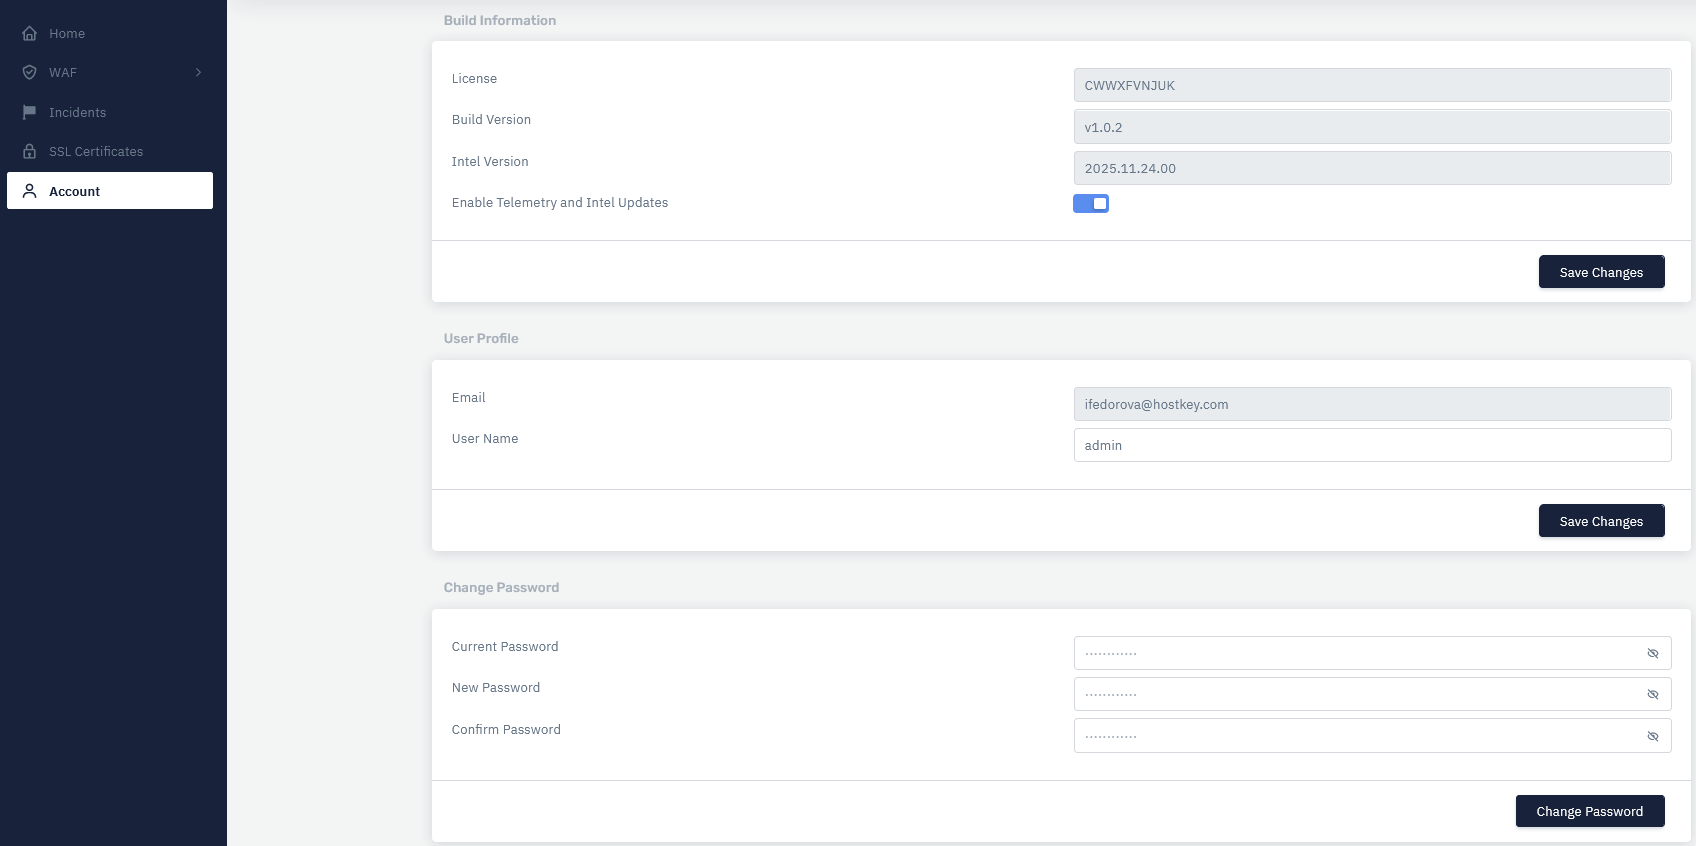The image size is (1696, 846).
Task: Show the Current Password text
Action: point(1652,653)
